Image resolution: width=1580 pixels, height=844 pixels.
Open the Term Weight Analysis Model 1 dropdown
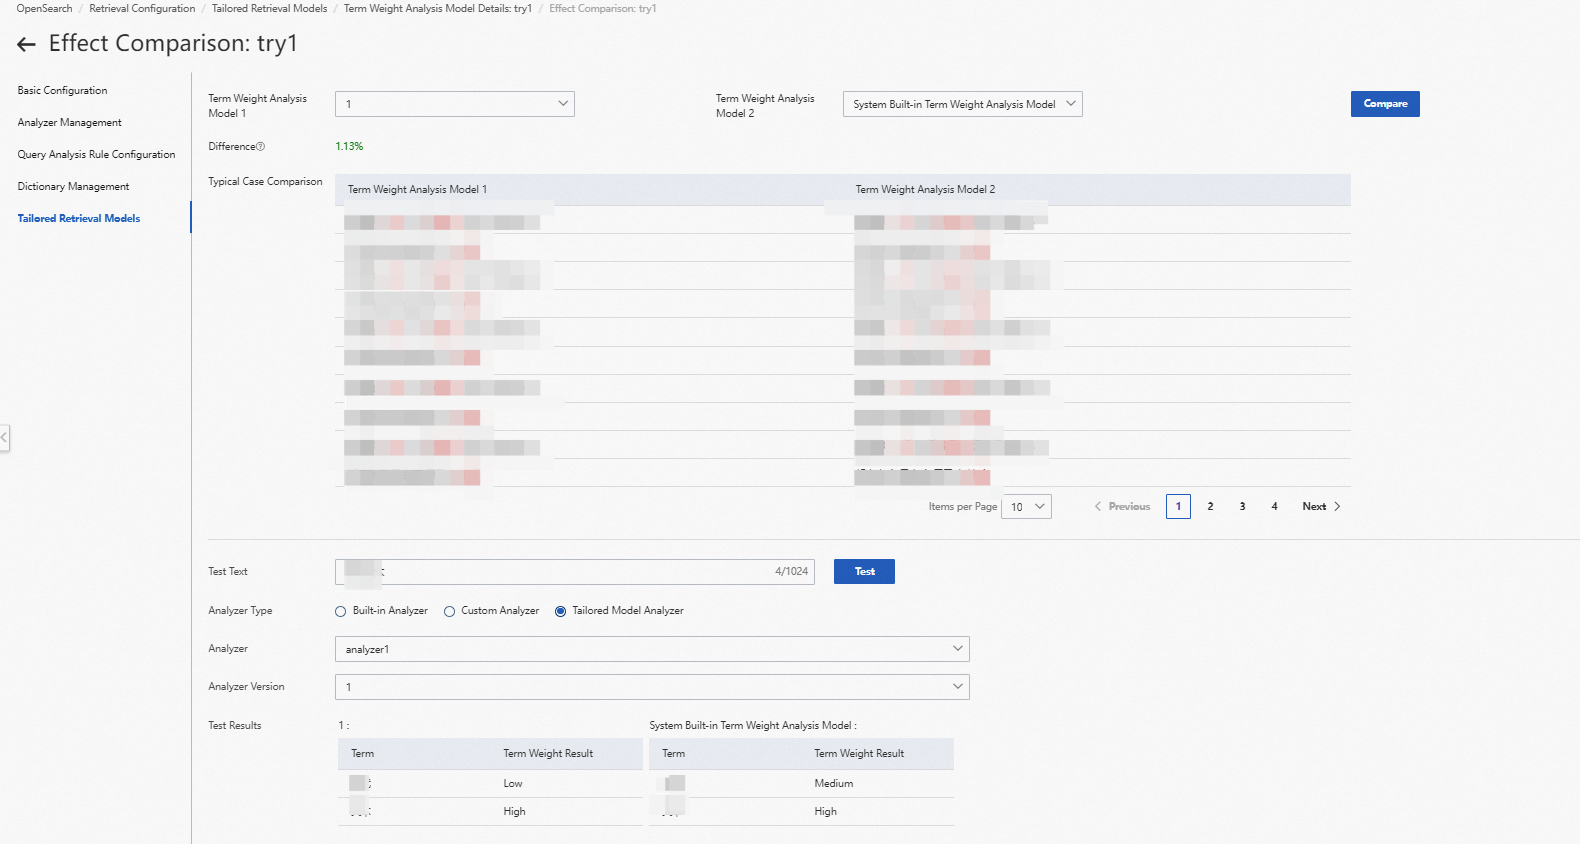point(455,104)
